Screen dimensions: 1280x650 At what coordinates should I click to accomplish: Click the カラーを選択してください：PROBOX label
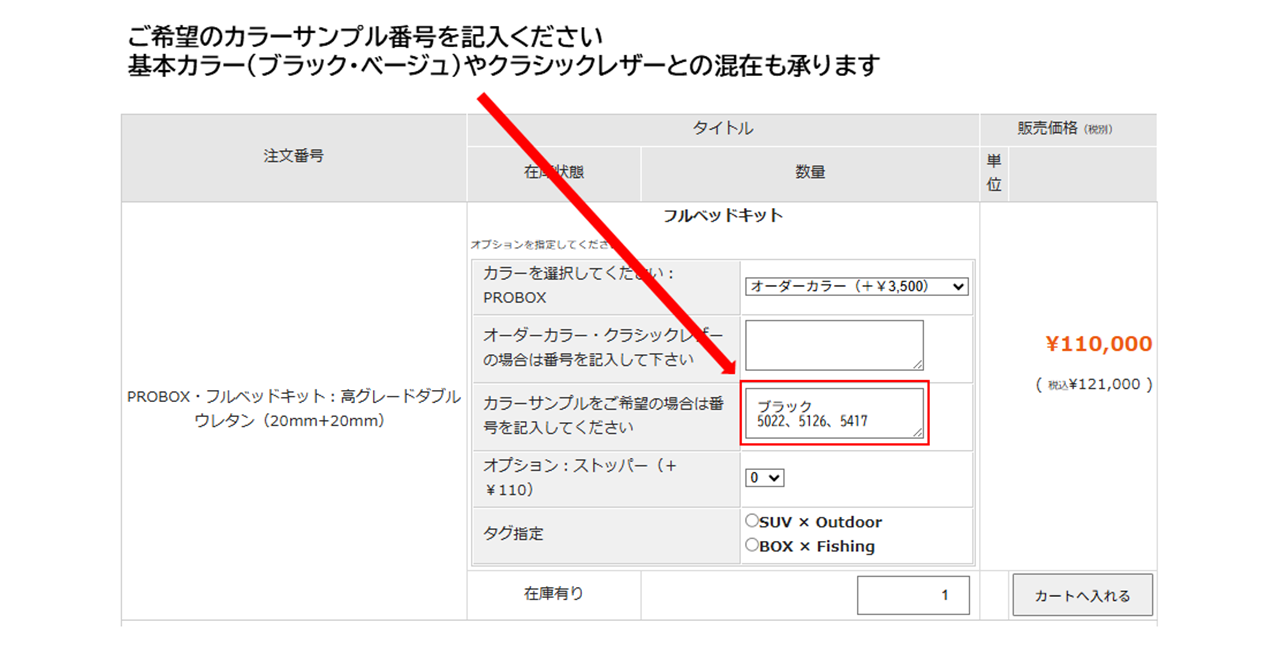tap(580, 285)
